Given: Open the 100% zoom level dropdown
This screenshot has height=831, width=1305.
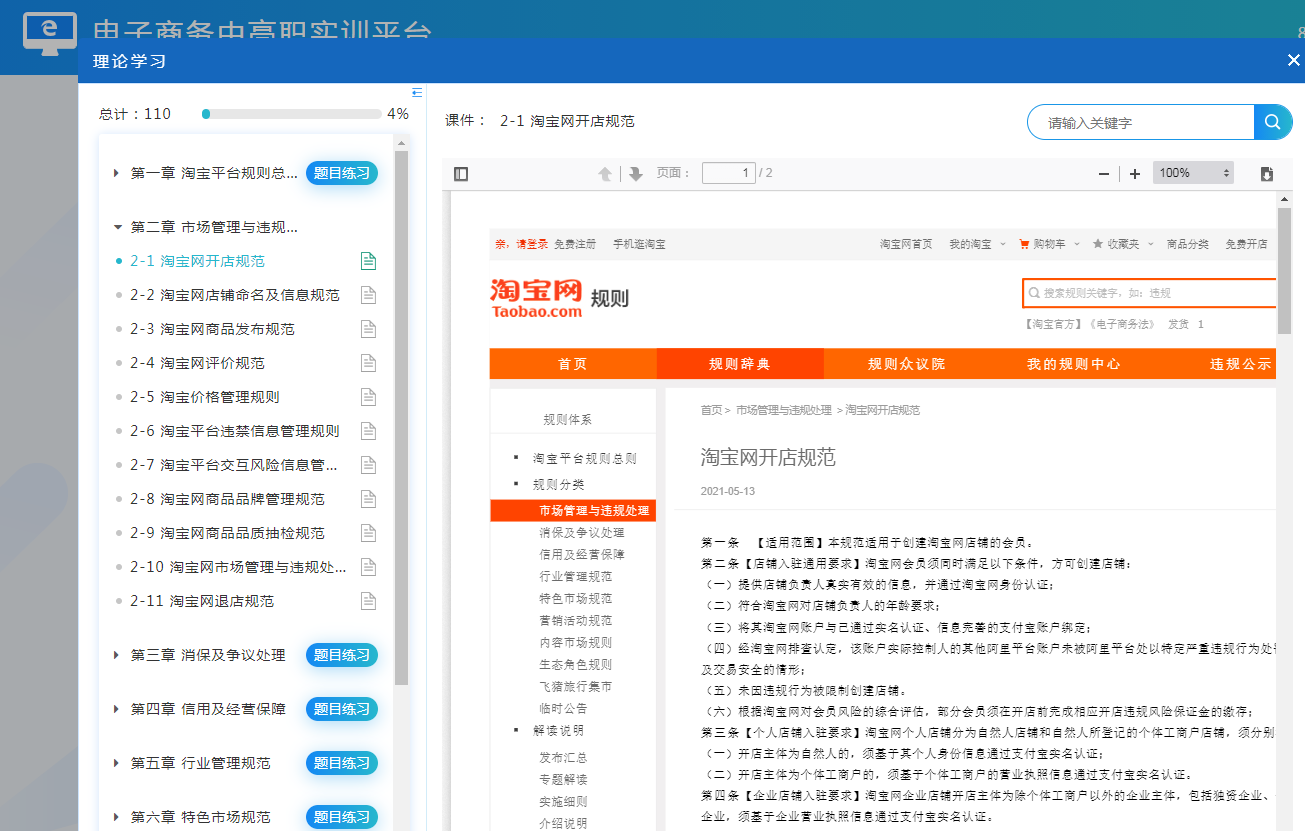Looking at the screenshot, I should click(1193, 174).
